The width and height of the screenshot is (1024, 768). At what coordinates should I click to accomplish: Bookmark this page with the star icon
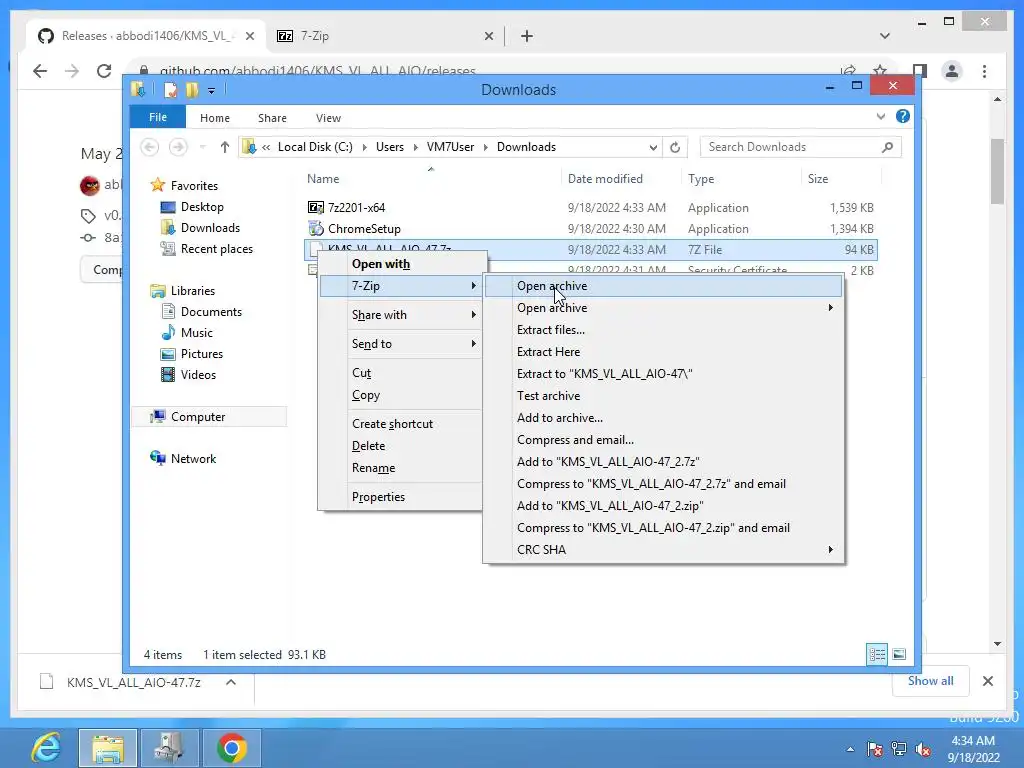pos(880,71)
